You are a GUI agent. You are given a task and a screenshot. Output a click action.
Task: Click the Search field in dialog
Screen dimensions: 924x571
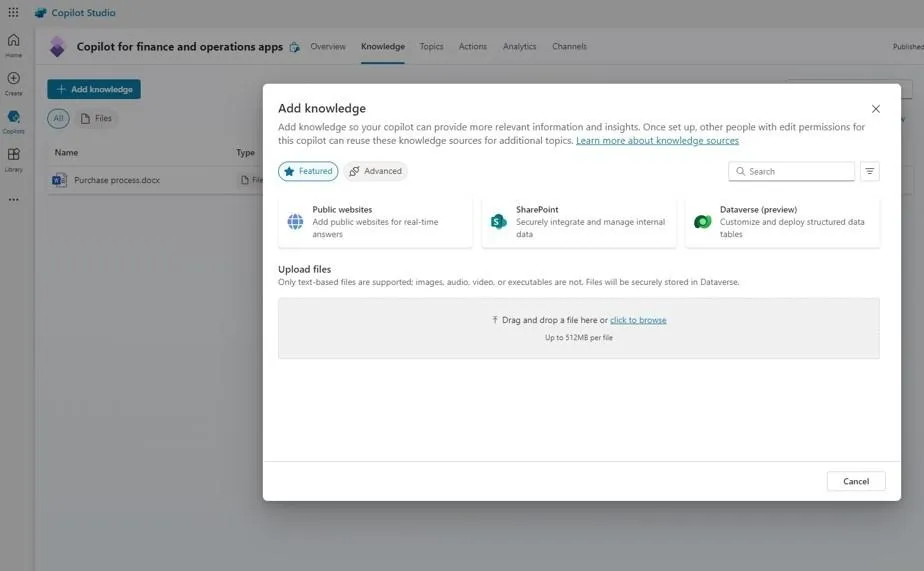click(791, 171)
